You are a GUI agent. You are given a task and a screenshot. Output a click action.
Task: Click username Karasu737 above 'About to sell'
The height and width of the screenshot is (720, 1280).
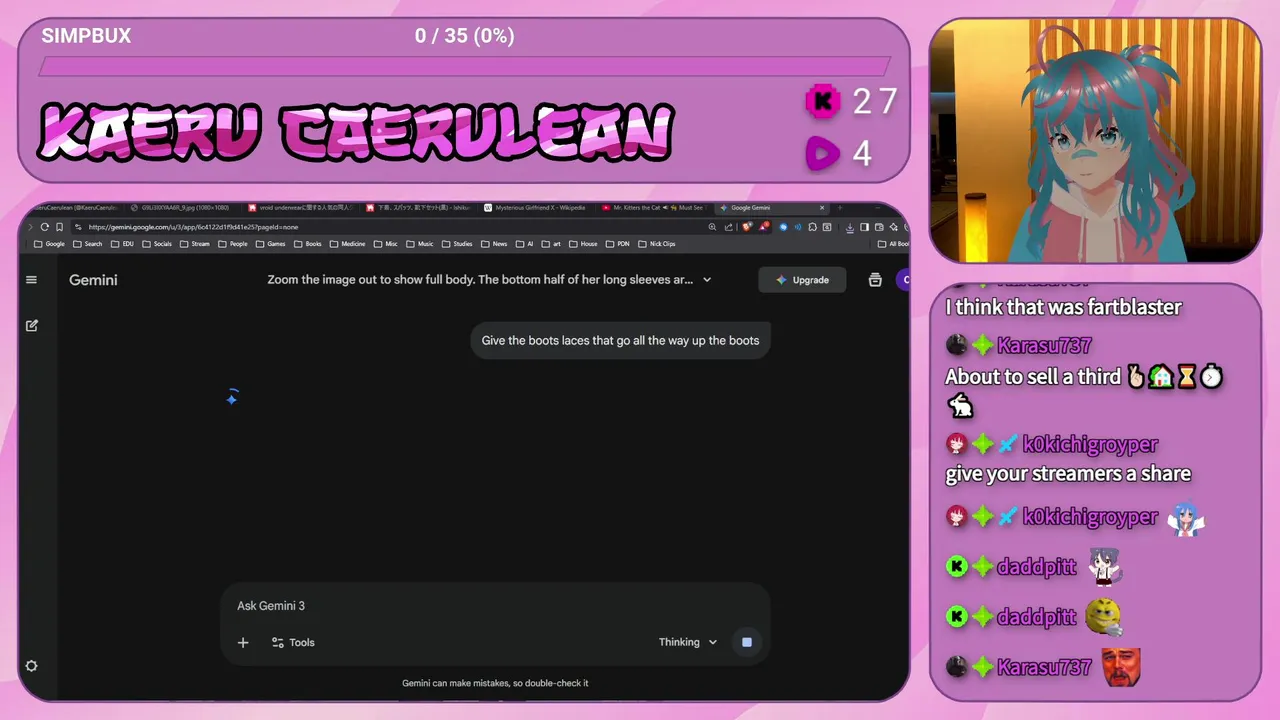pos(1044,346)
